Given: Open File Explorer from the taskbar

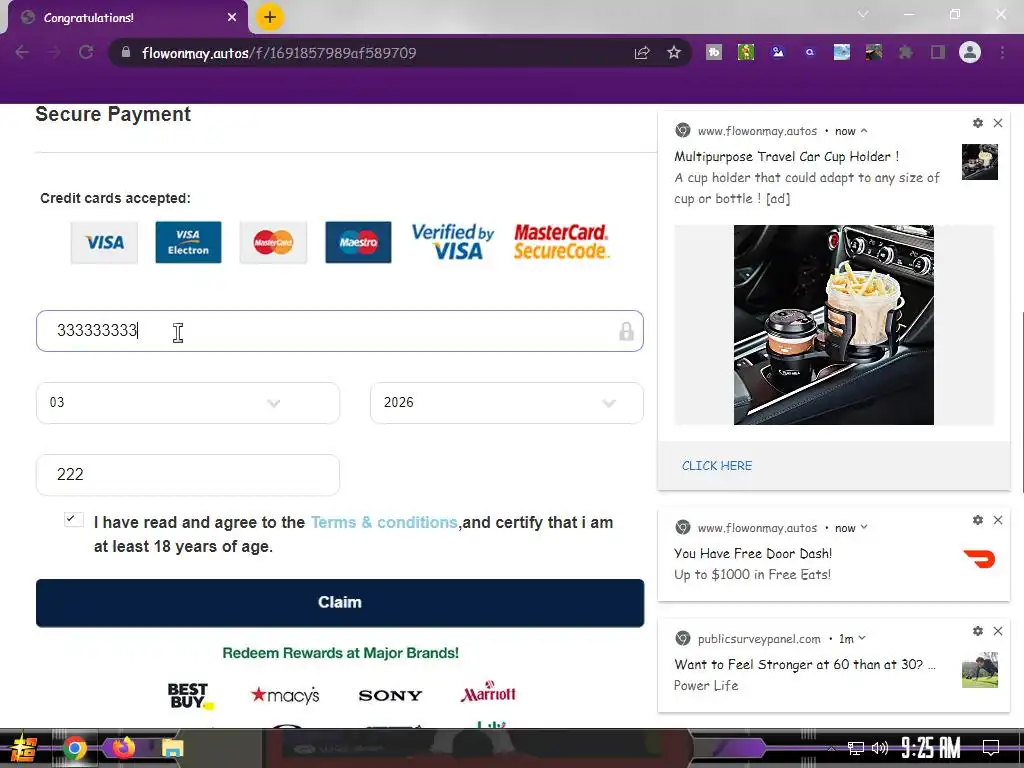Looking at the screenshot, I should point(173,748).
